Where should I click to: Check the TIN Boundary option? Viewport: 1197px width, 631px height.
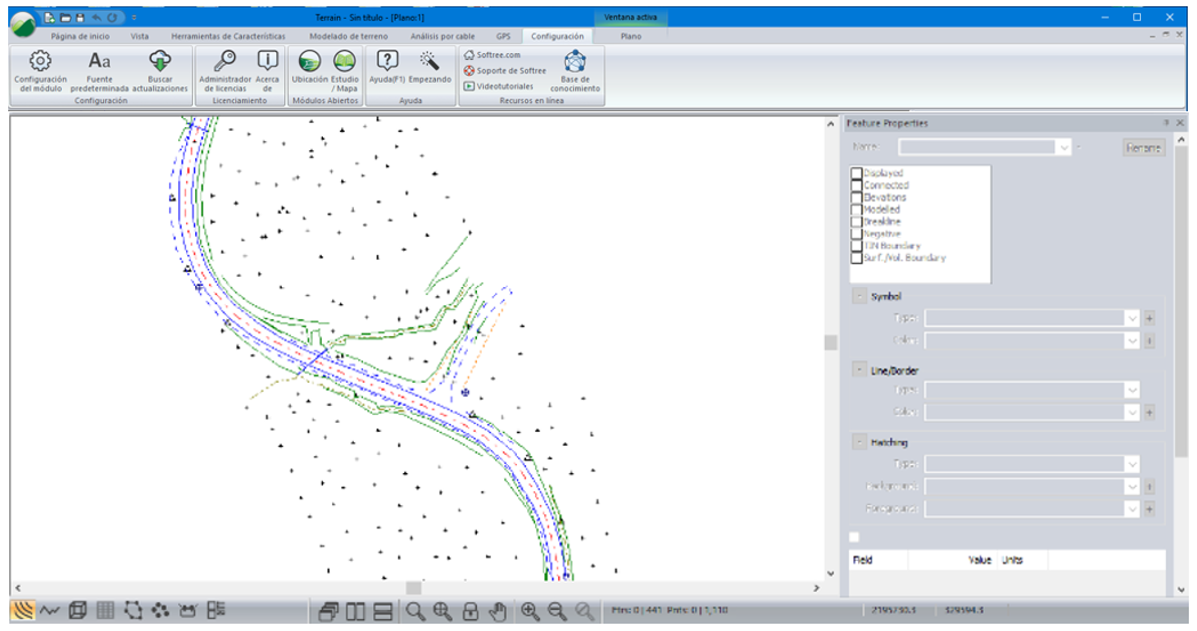[856, 245]
